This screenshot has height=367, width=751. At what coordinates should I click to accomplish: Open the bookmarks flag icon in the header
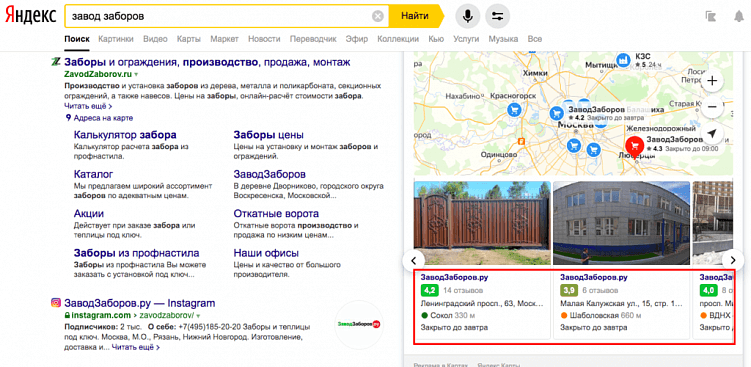point(710,16)
